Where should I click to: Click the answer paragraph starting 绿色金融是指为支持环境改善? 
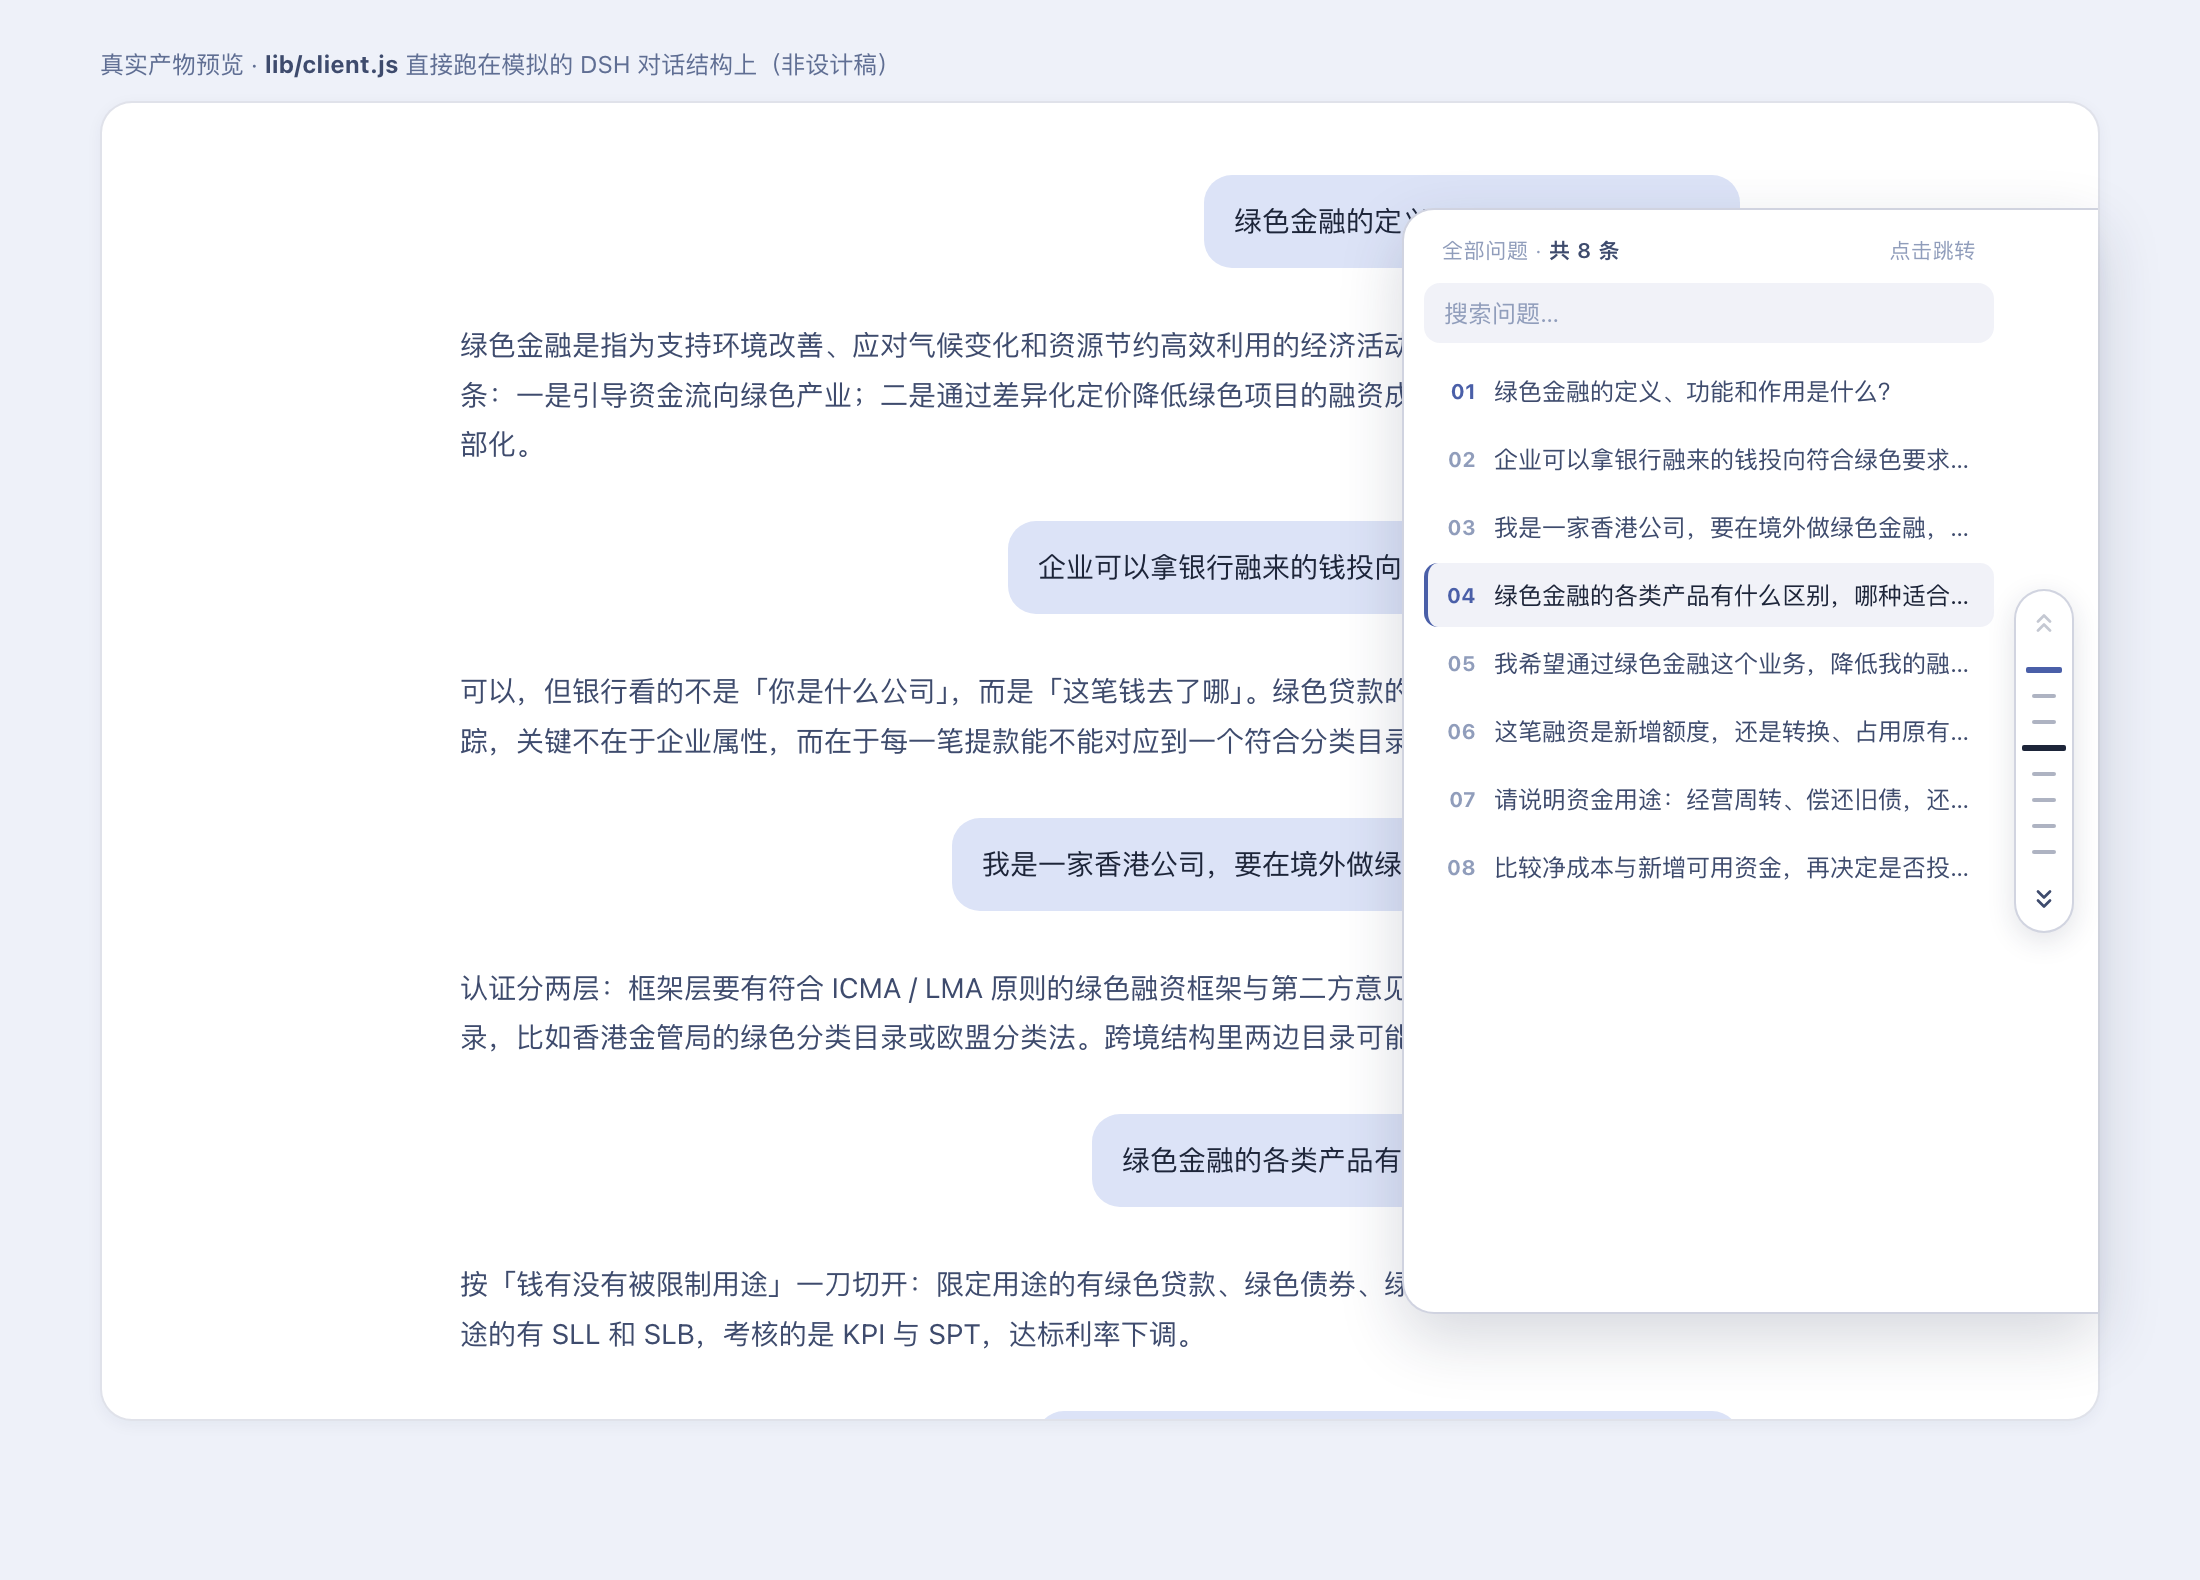931,395
